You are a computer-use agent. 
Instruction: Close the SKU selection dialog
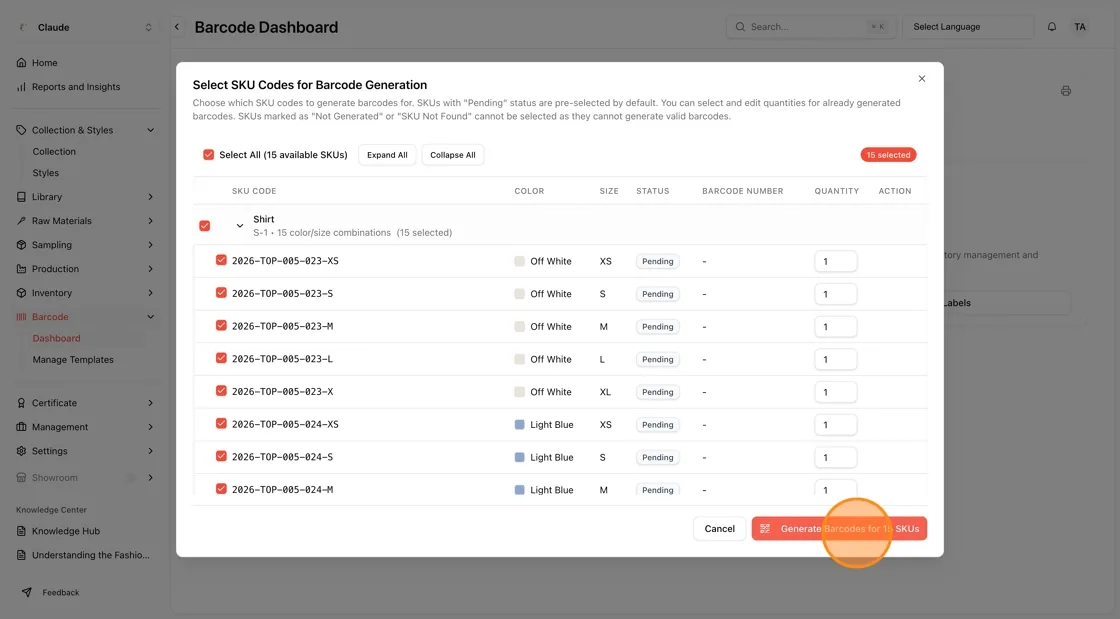pos(921,79)
